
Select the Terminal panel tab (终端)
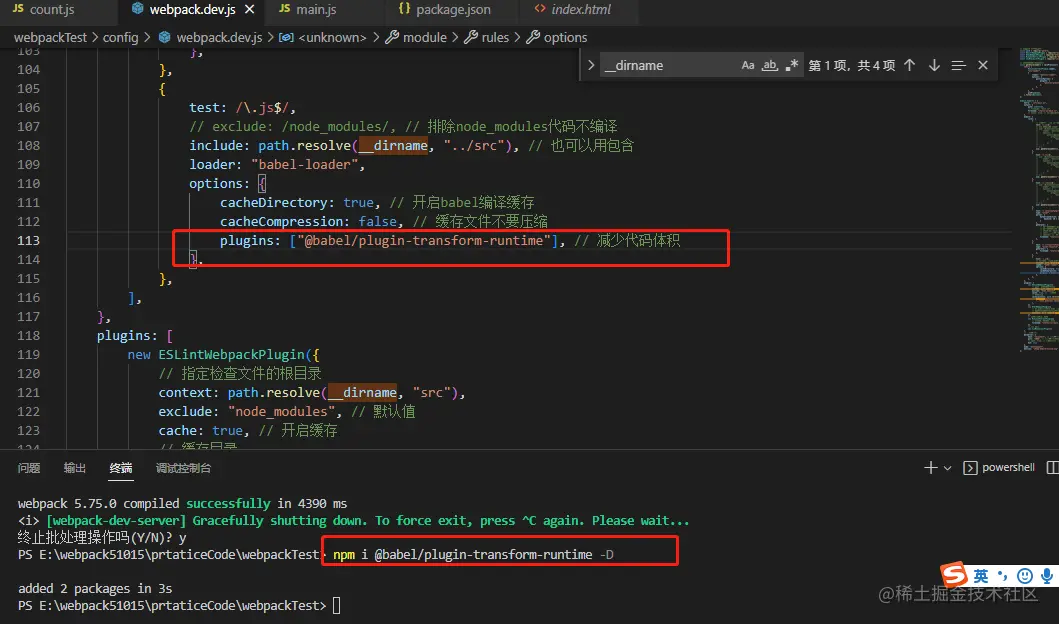coord(121,468)
